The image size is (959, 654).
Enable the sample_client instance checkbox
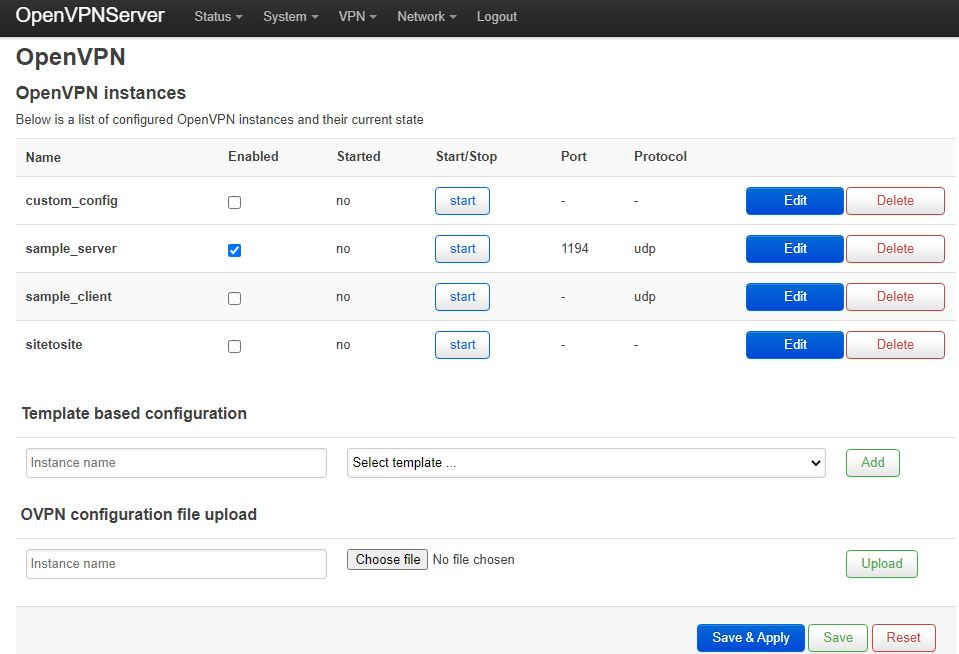click(234, 298)
